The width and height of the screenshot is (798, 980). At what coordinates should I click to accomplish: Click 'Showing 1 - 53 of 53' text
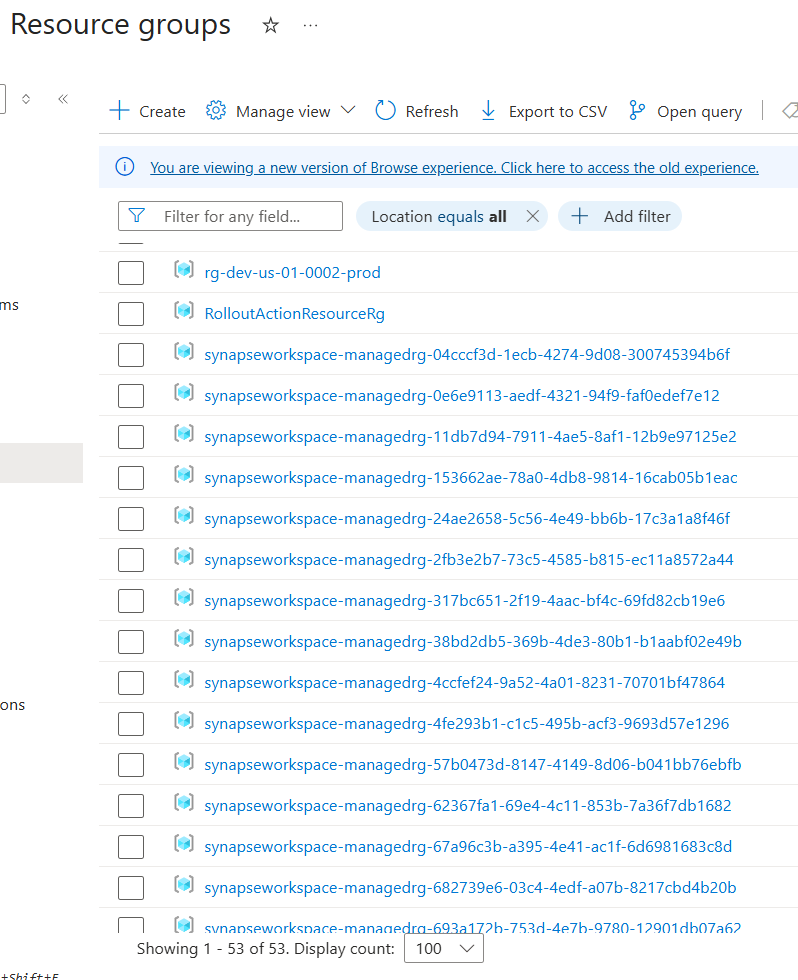click(212, 949)
